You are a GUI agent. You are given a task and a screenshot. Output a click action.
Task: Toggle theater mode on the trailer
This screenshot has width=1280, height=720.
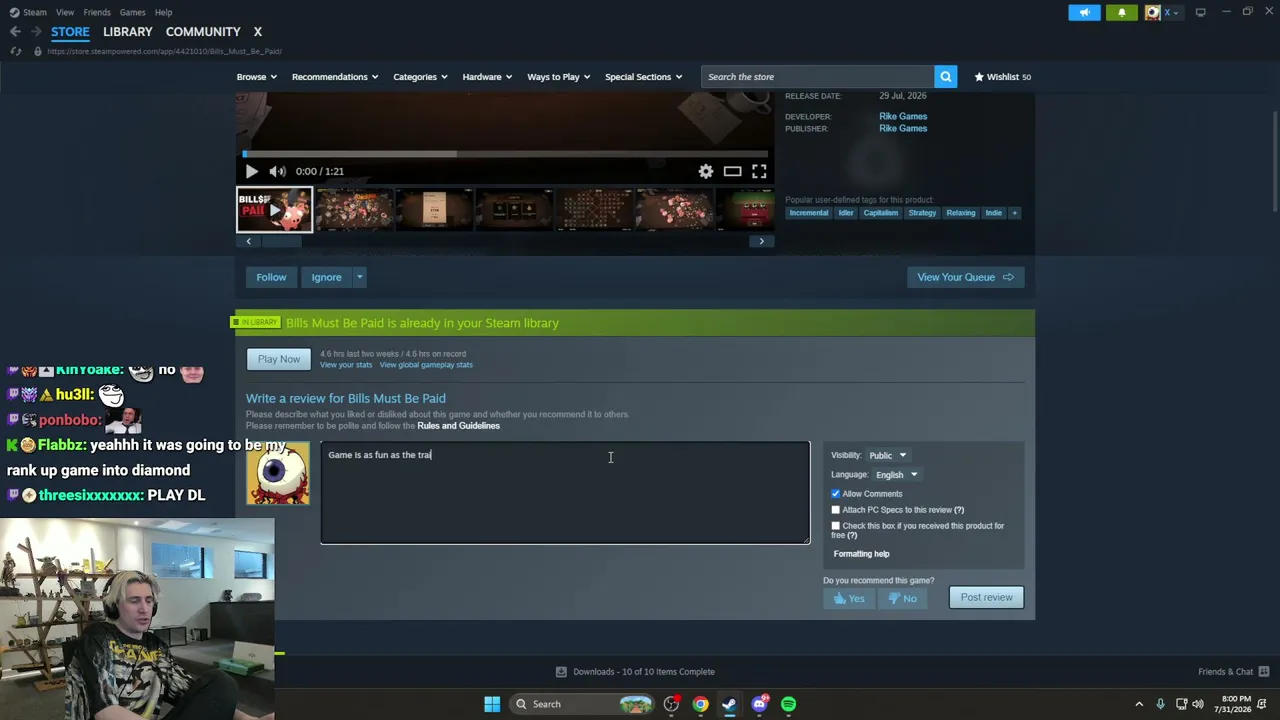(x=732, y=171)
